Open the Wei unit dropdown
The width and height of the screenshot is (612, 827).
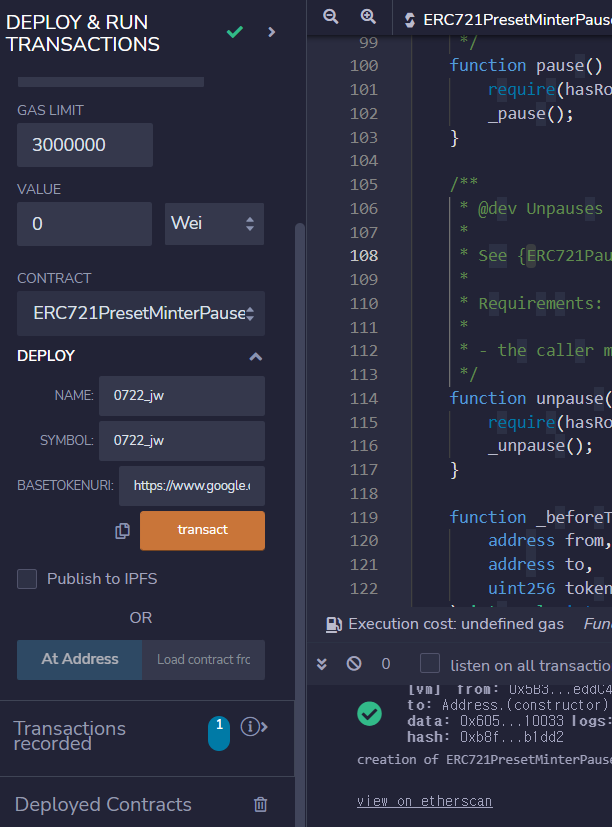coord(214,224)
